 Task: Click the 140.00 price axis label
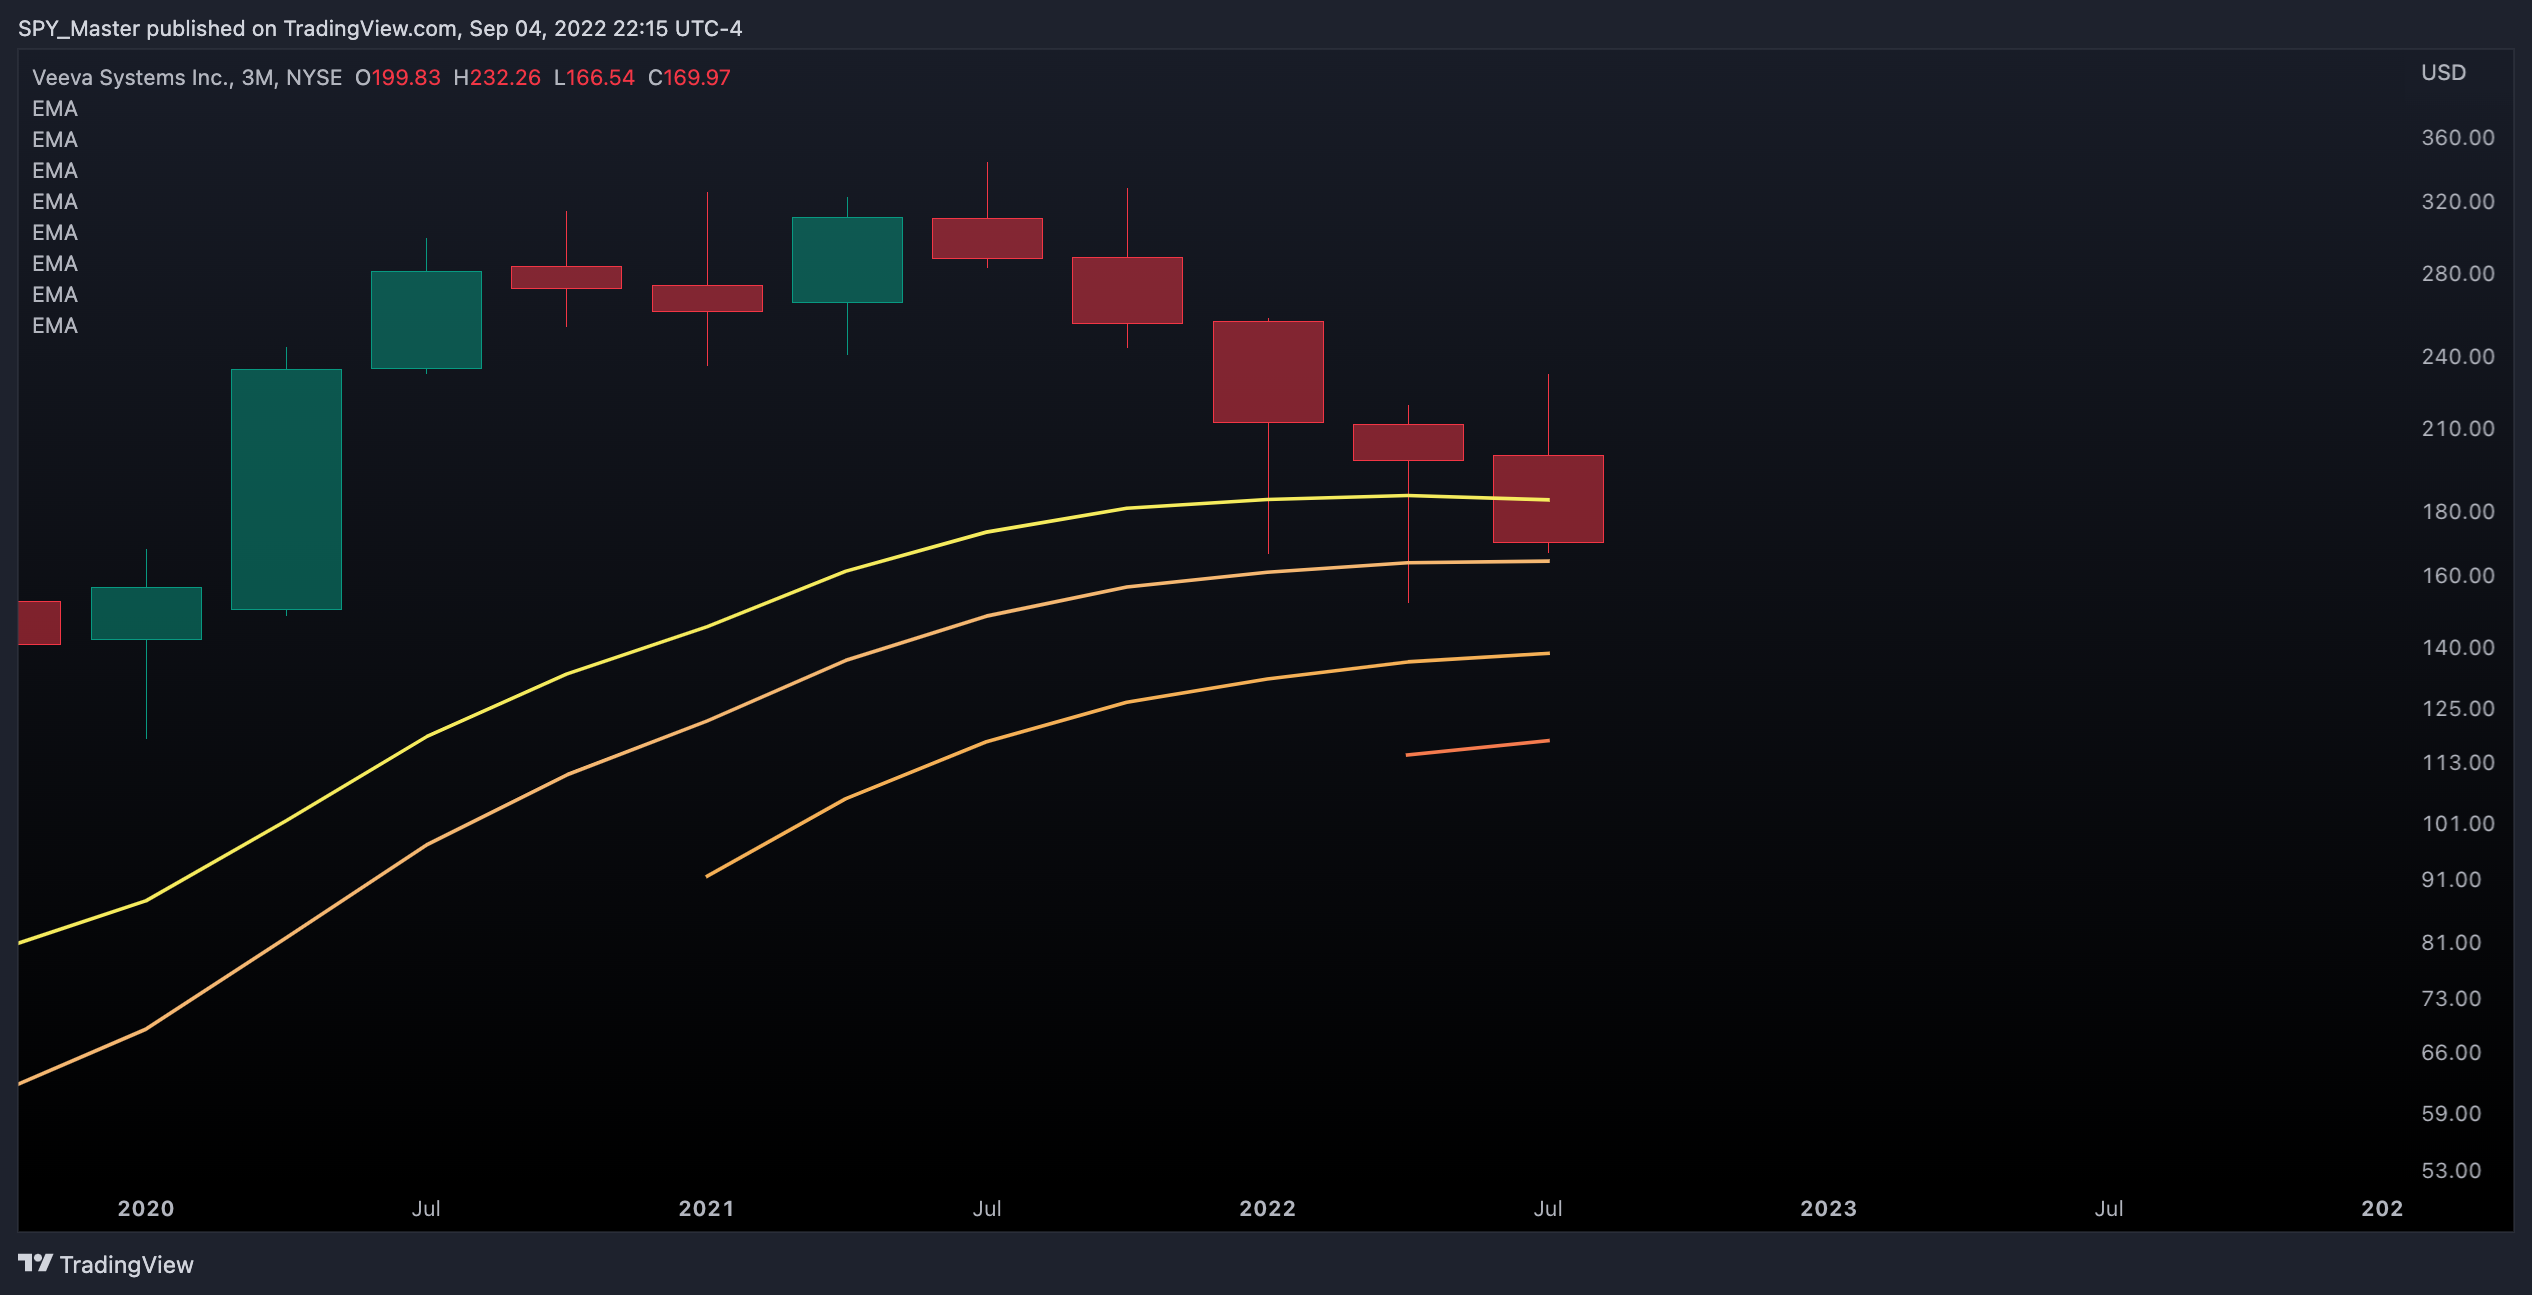click(2458, 648)
